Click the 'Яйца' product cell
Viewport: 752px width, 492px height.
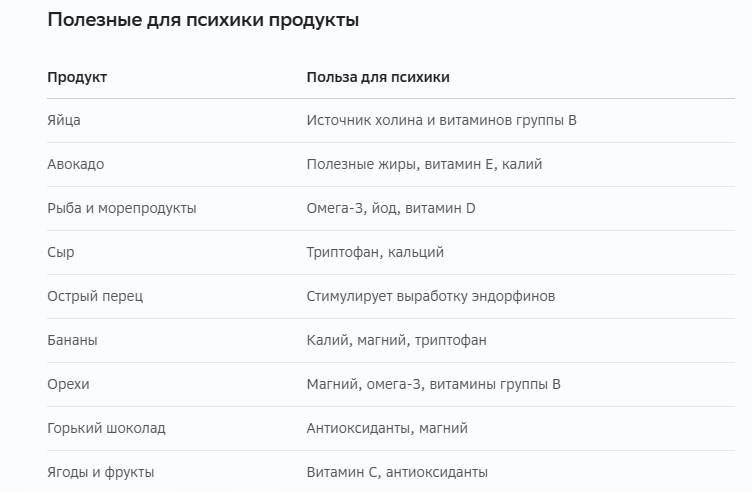64,120
